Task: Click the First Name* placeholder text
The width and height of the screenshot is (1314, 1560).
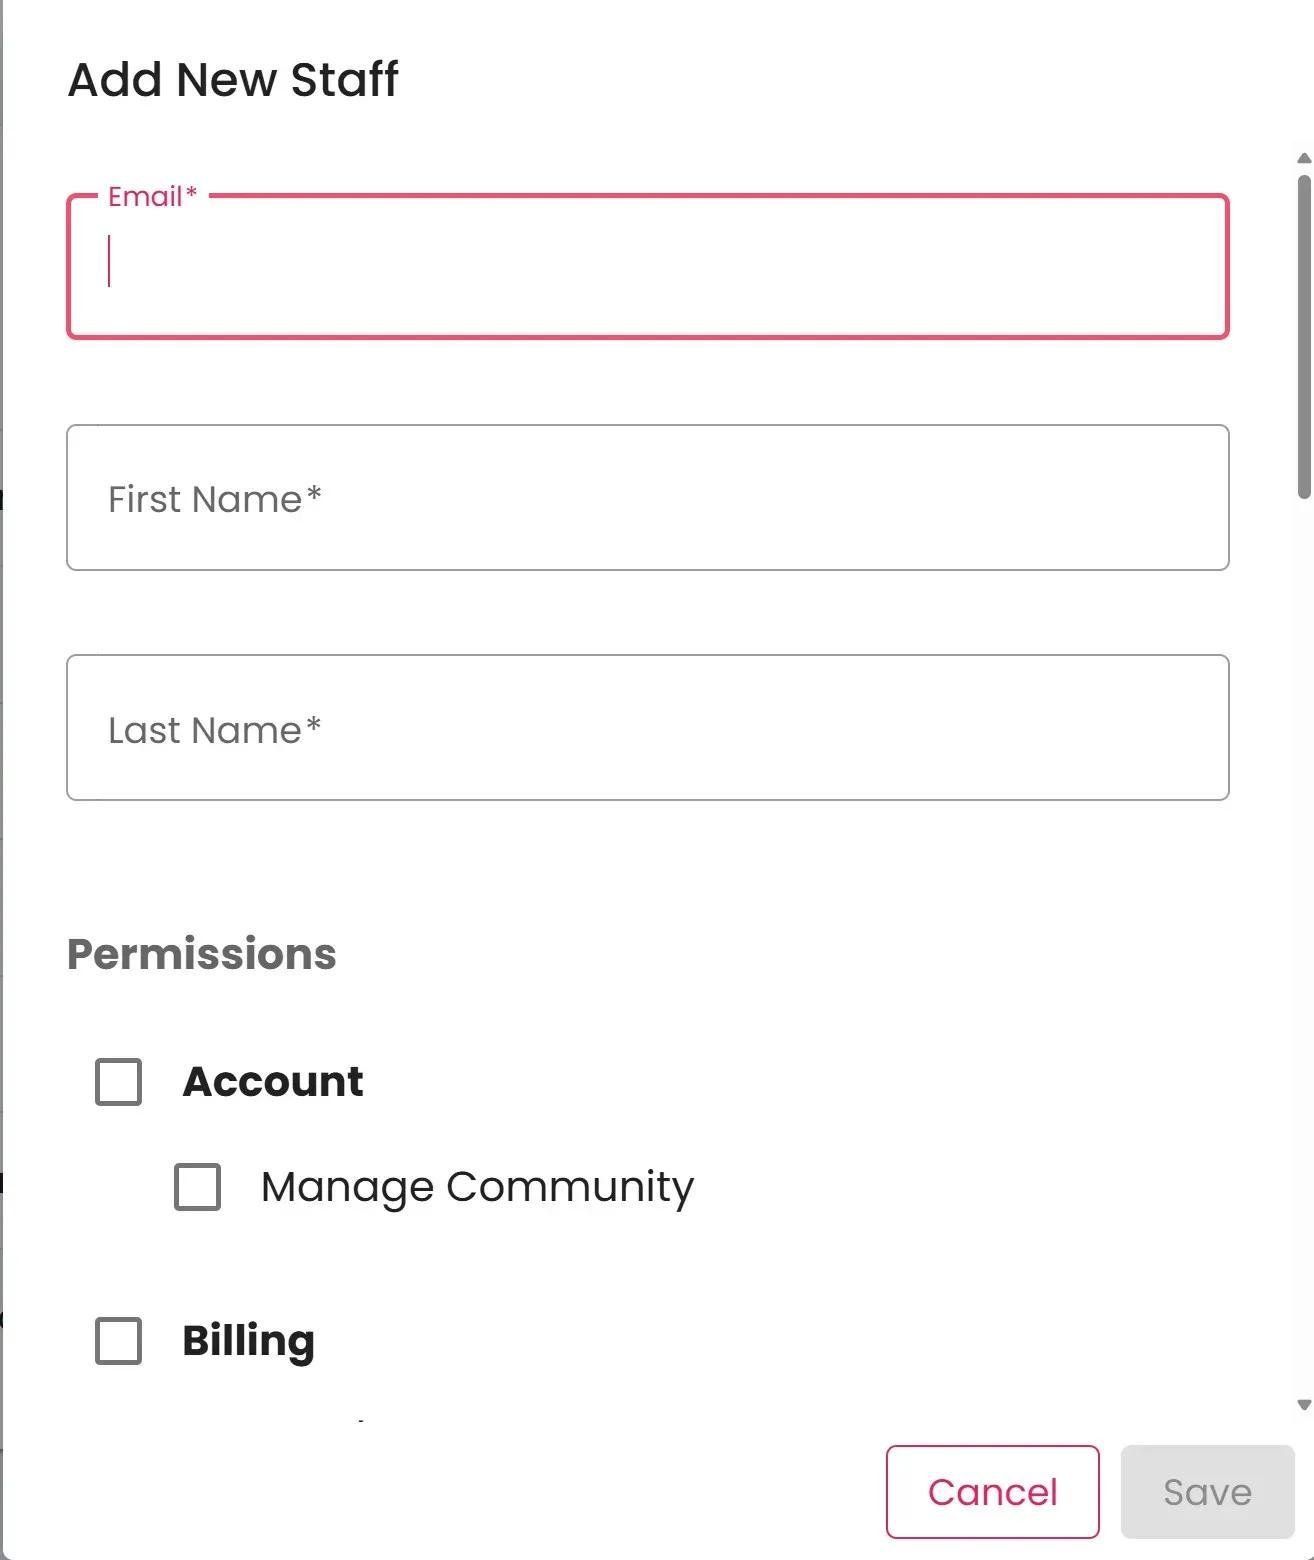Action: pyautogui.click(x=214, y=499)
